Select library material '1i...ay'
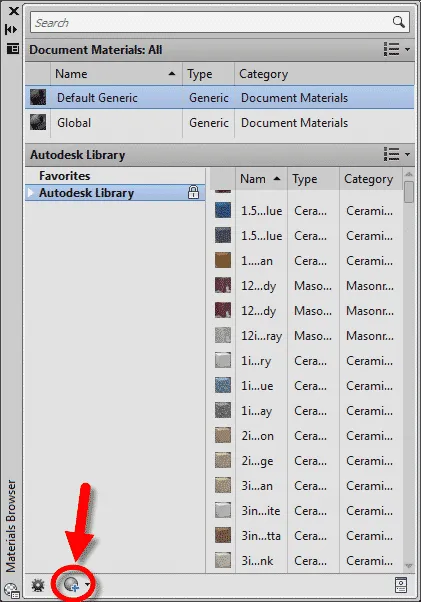The width and height of the screenshot is (421, 602). (306, 411)
